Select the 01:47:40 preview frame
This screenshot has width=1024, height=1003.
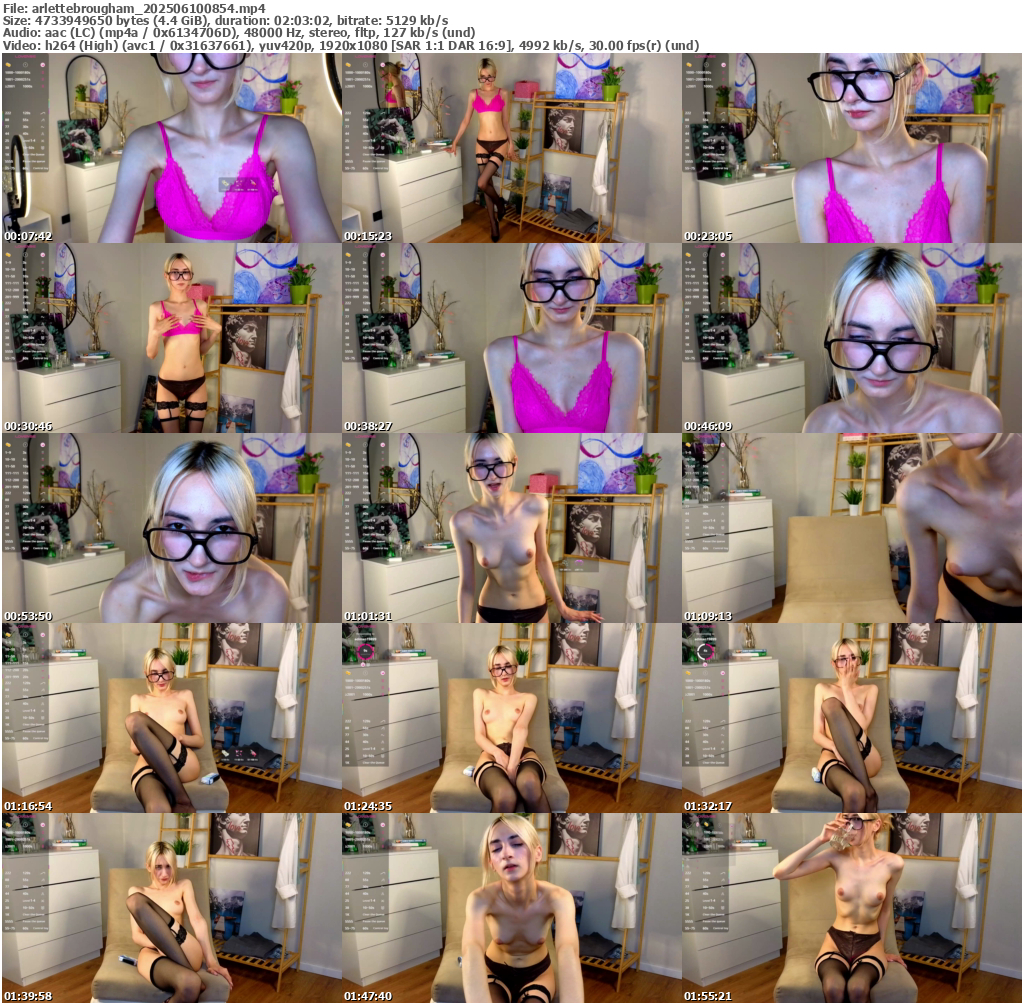[x=511, y=908]
